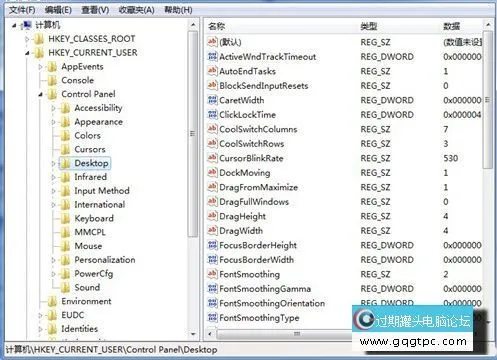The image size is (497, 360).
Task: Click the HKEY_CURRENT_USER folder icon
Action: click(x=39, y=53)
